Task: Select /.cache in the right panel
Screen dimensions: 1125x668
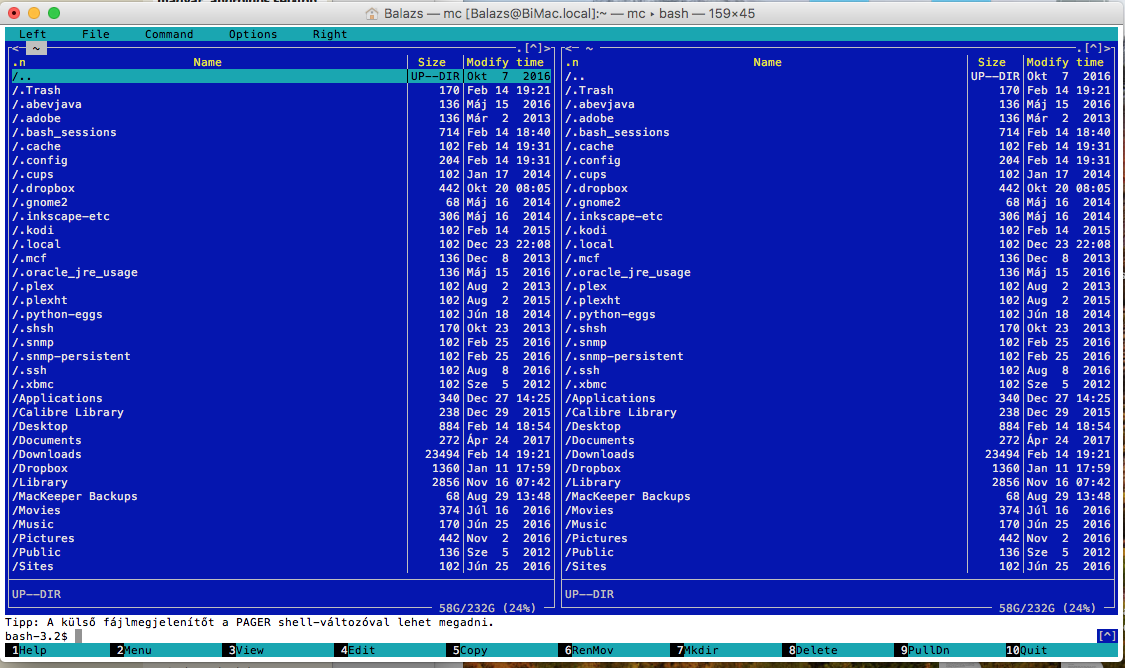Action: coord(838,146)
